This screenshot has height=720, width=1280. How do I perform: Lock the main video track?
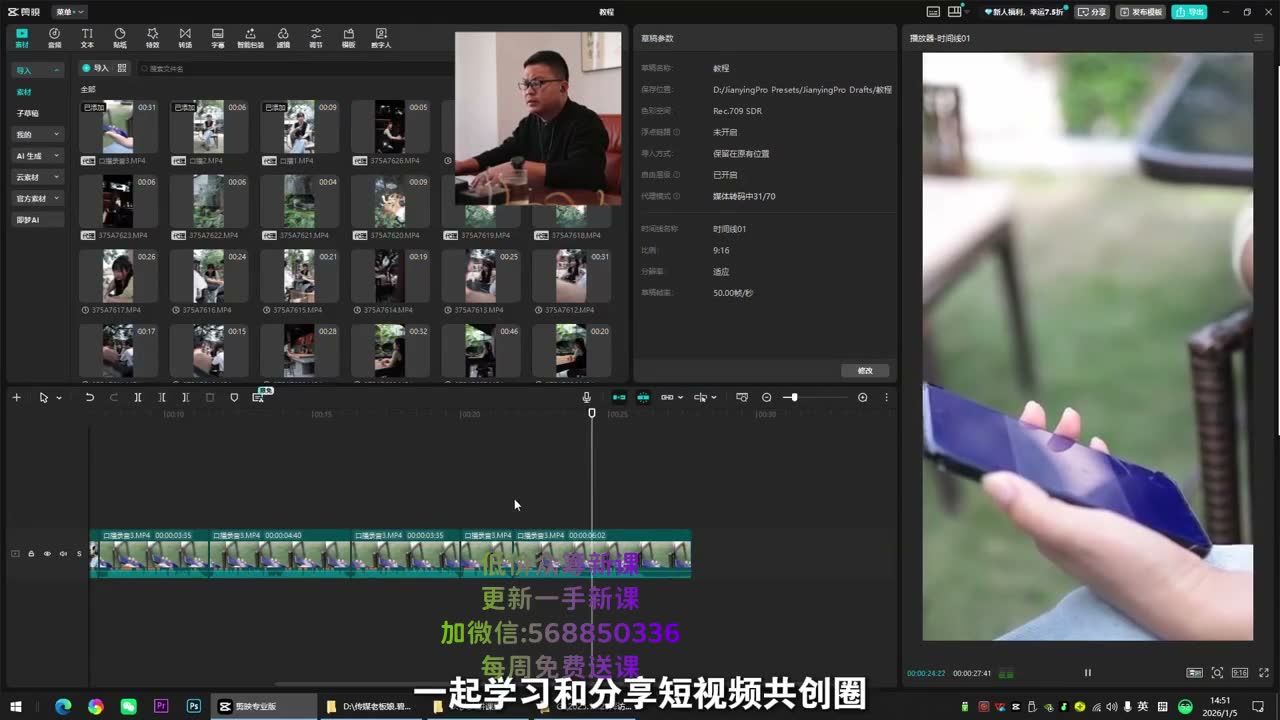pyautogui.click(x=31, y=553)
